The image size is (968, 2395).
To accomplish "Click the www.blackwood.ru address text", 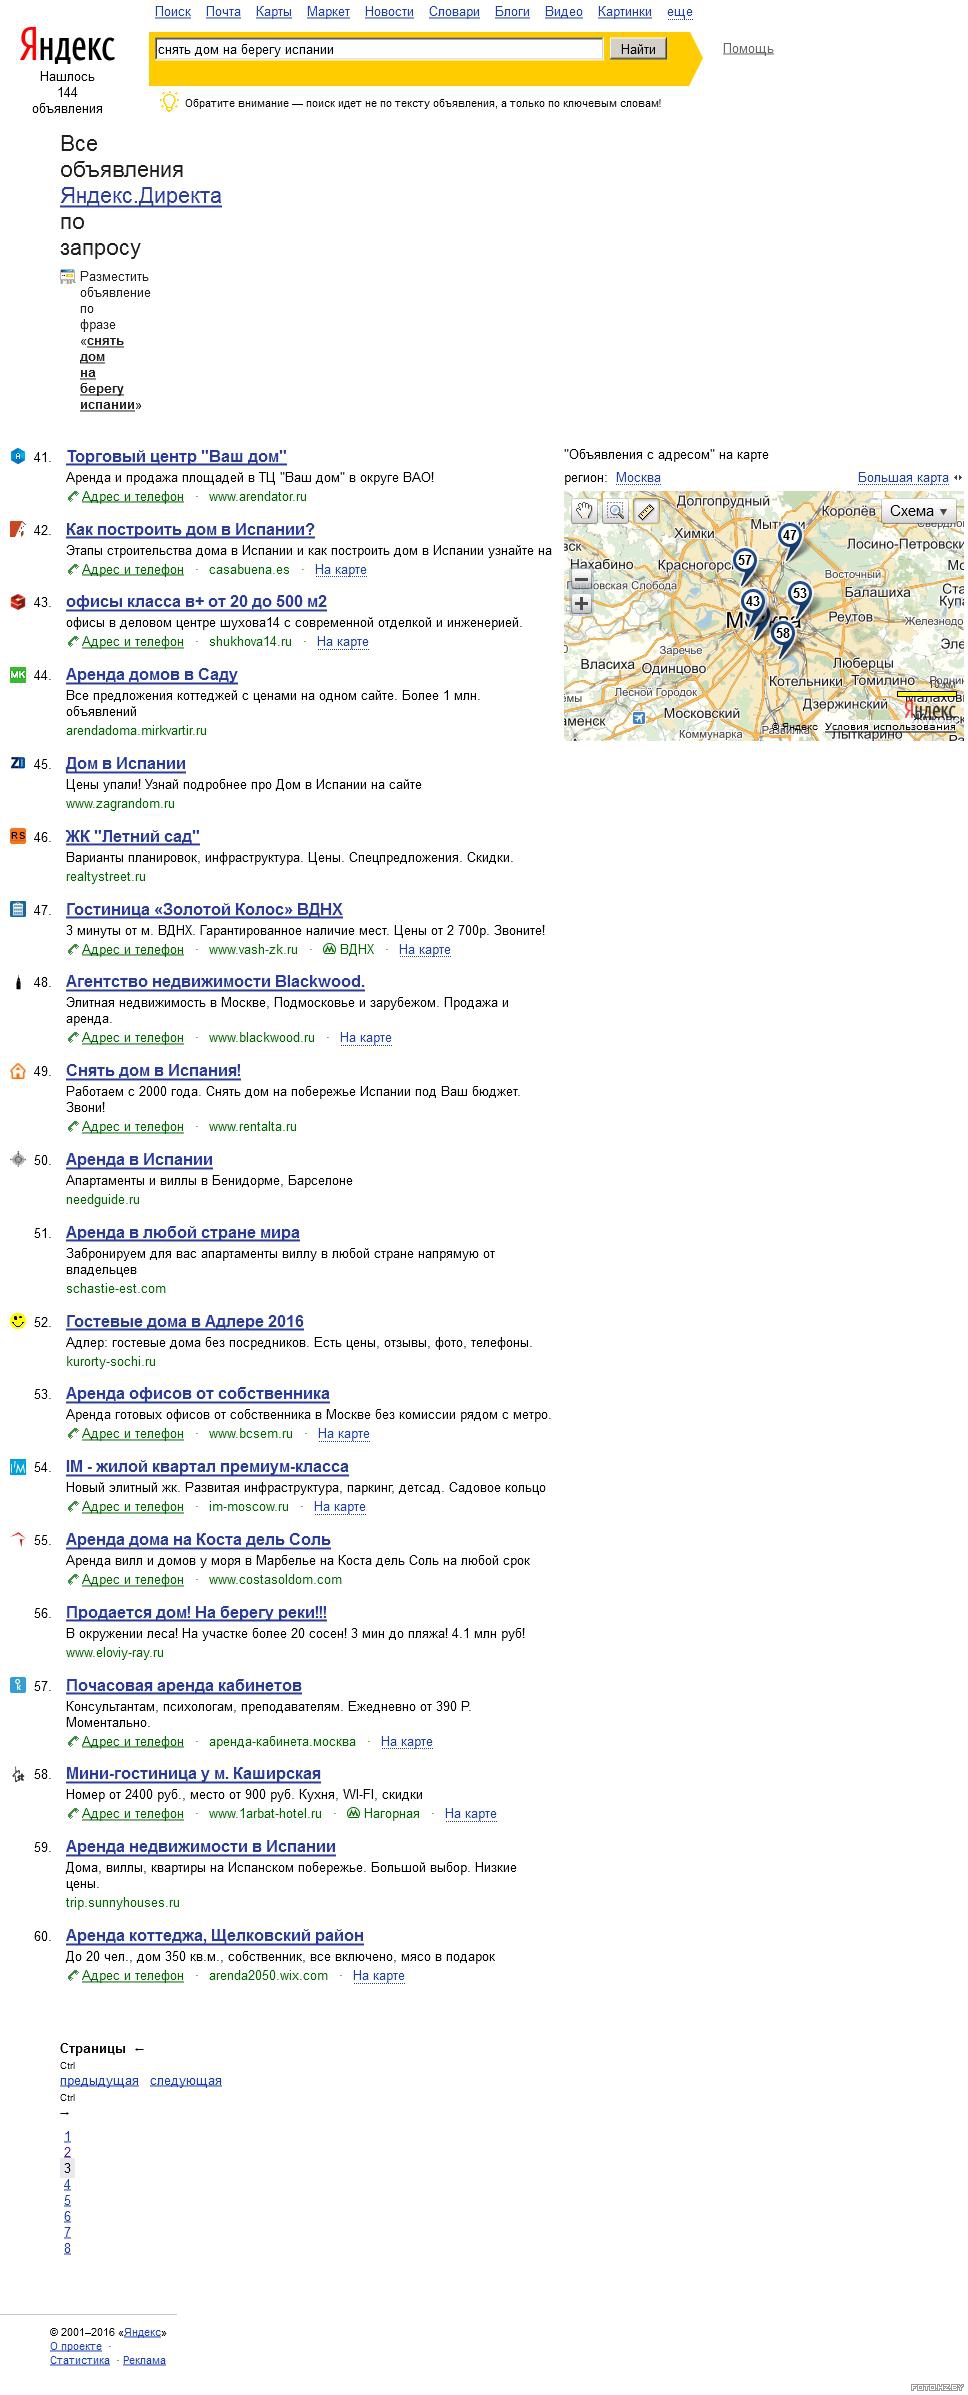I will pyautogui.click(x=262, y=1038).
